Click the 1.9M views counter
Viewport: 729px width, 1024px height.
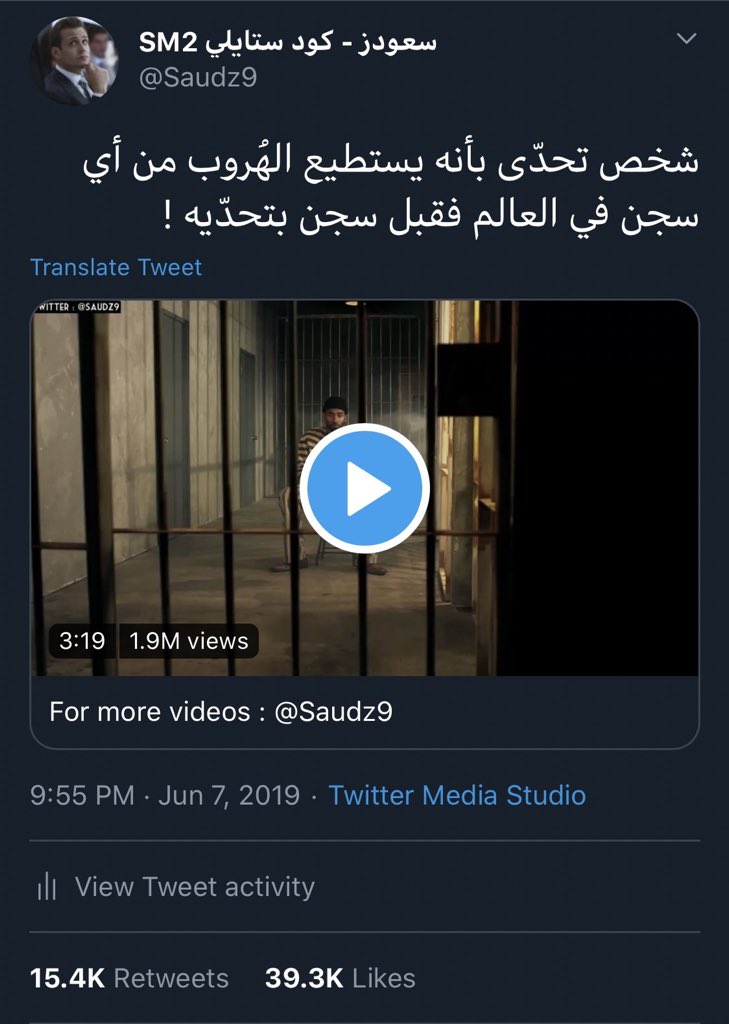pyautogui.click(x=189, y=641)
